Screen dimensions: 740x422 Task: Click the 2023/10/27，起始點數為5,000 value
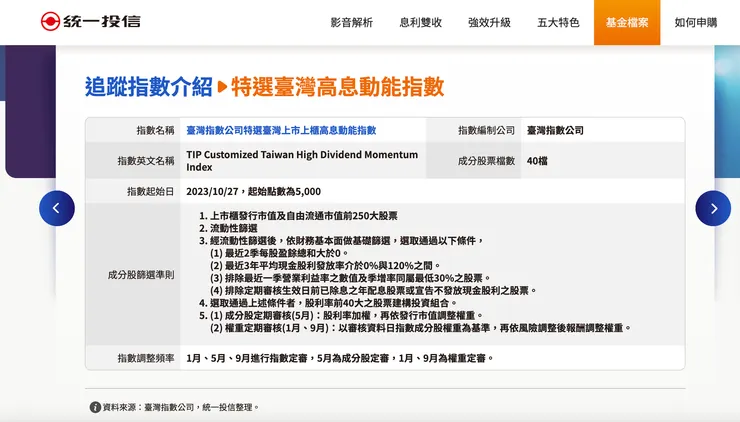pos(253,192)
